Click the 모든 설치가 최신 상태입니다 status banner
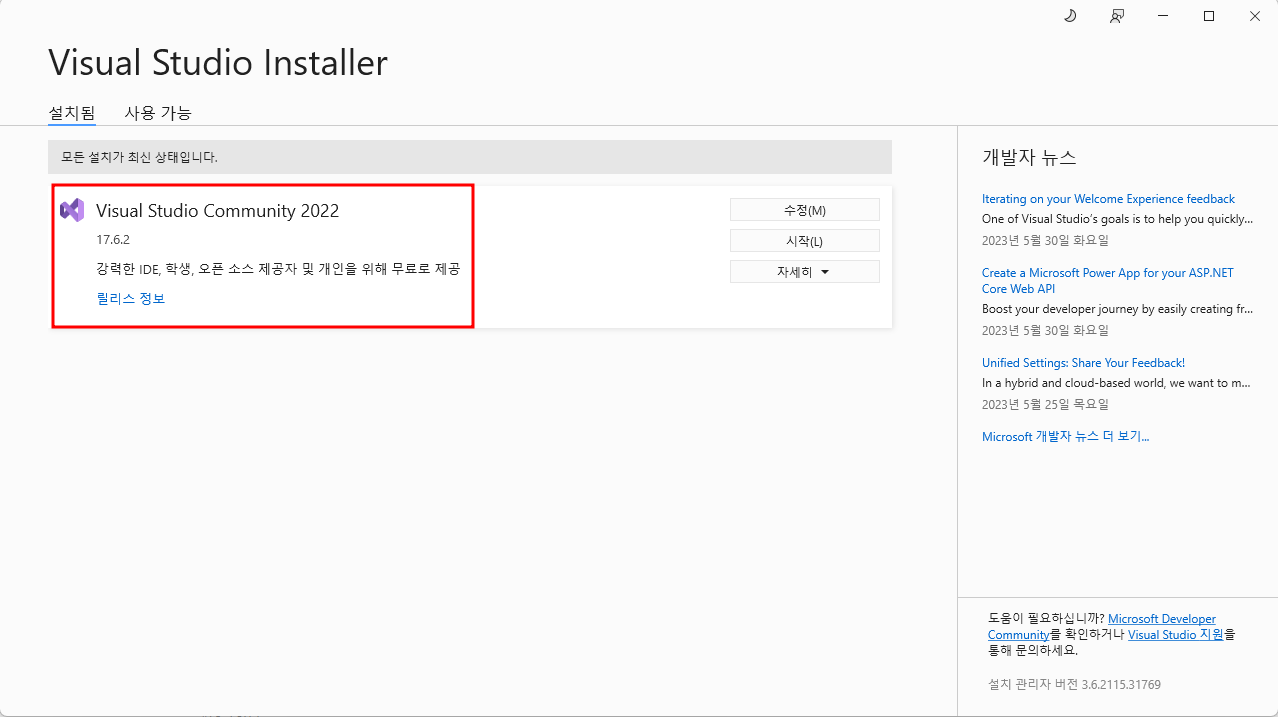The width and height of the screenshot is (1278, 717). (x=470, y=157)
